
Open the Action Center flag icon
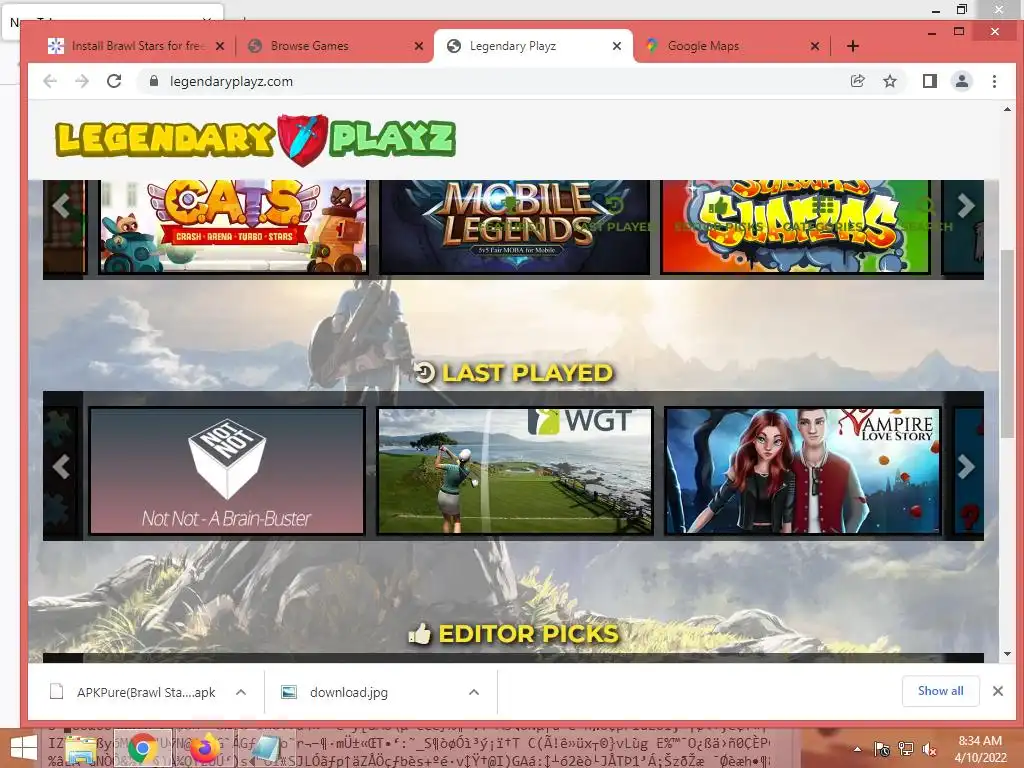click(882, 749)
